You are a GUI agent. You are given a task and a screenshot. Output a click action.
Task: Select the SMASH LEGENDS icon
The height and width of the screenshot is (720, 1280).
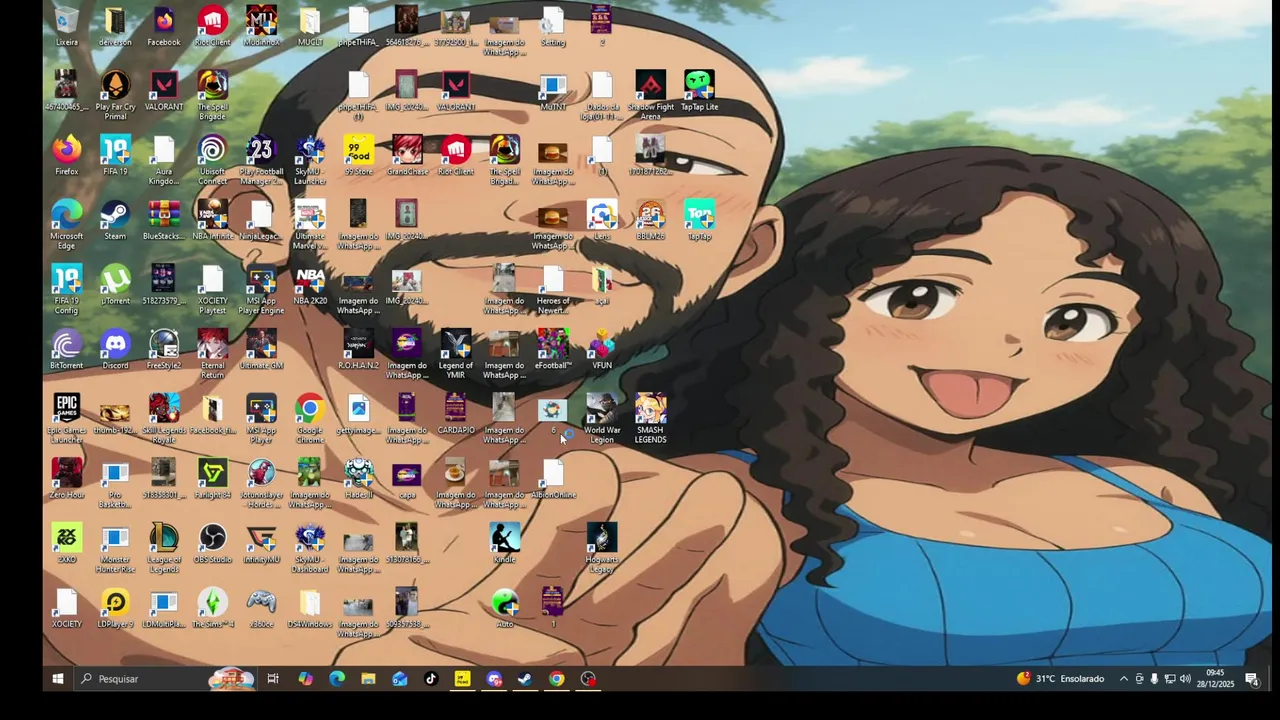click(650, 420)
